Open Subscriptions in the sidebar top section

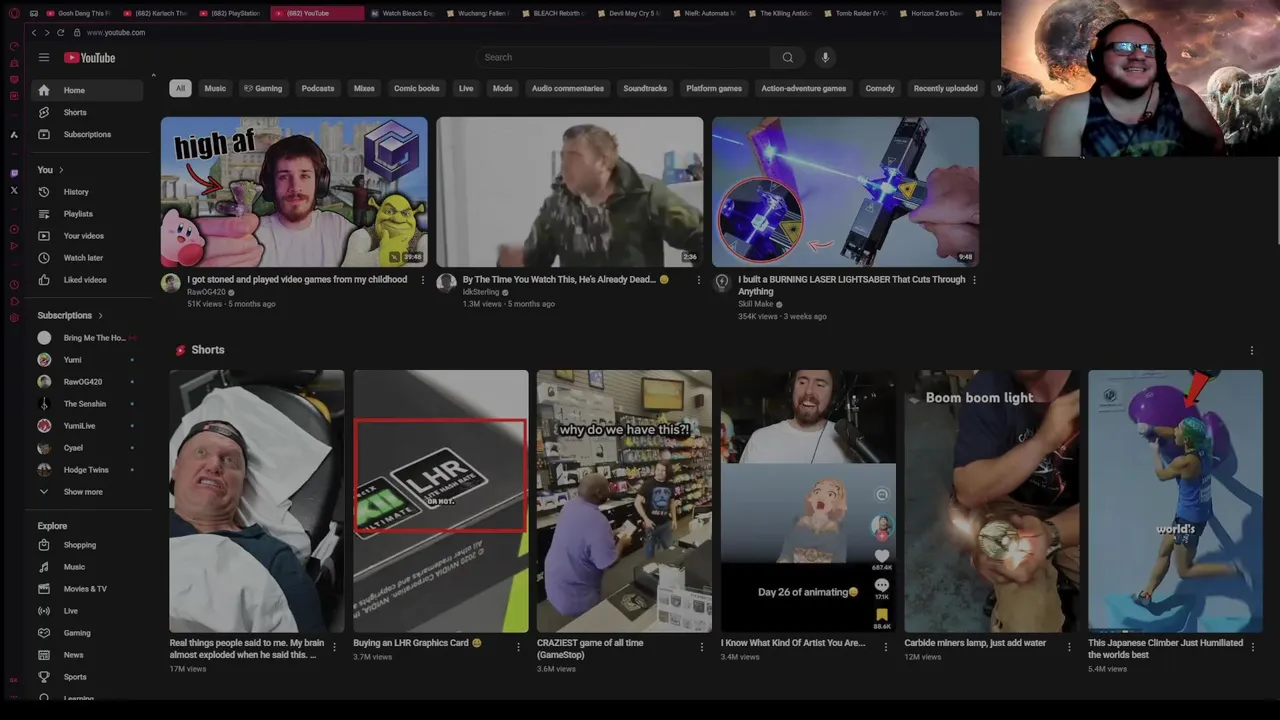click(87, 134)
